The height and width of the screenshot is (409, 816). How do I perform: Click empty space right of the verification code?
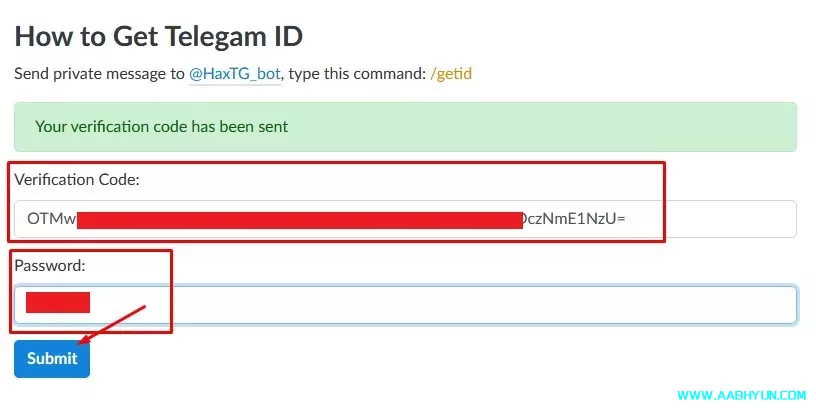(x=720, y=219)
